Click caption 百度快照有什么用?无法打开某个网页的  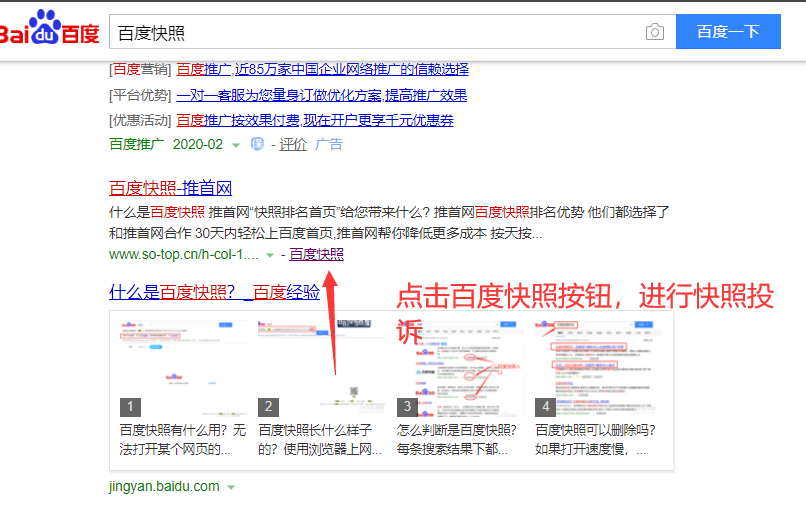(182, 440)
